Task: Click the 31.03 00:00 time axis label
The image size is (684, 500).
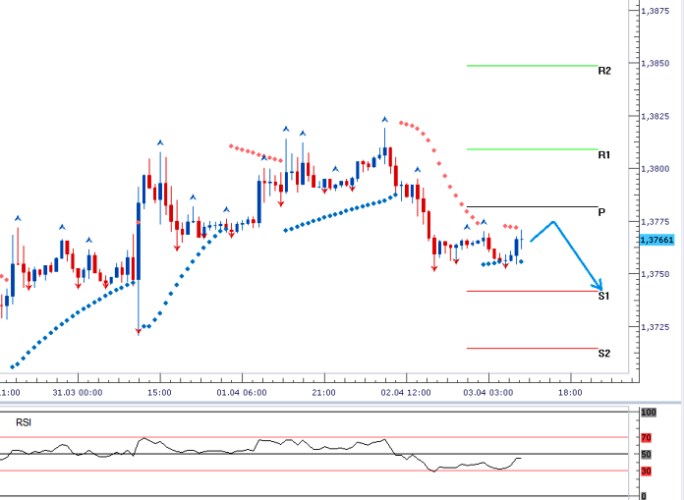Action: pyautogui.click(x=77, y=393)
